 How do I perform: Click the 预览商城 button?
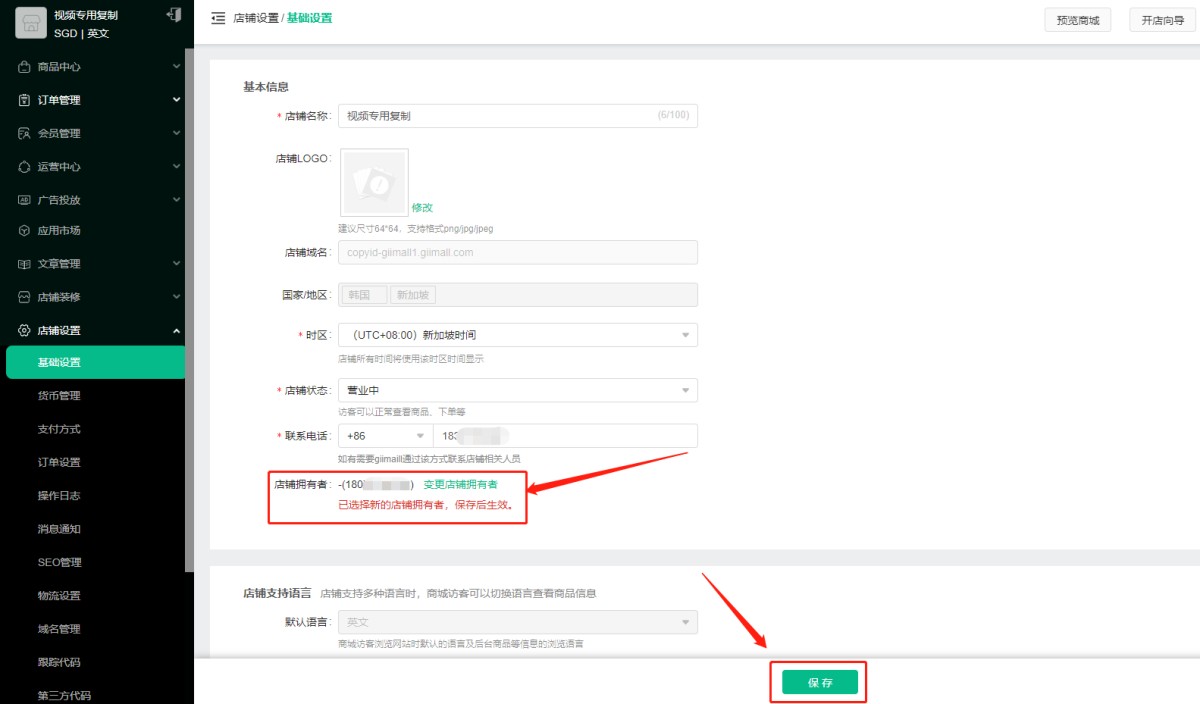(x=1076, y=20)
